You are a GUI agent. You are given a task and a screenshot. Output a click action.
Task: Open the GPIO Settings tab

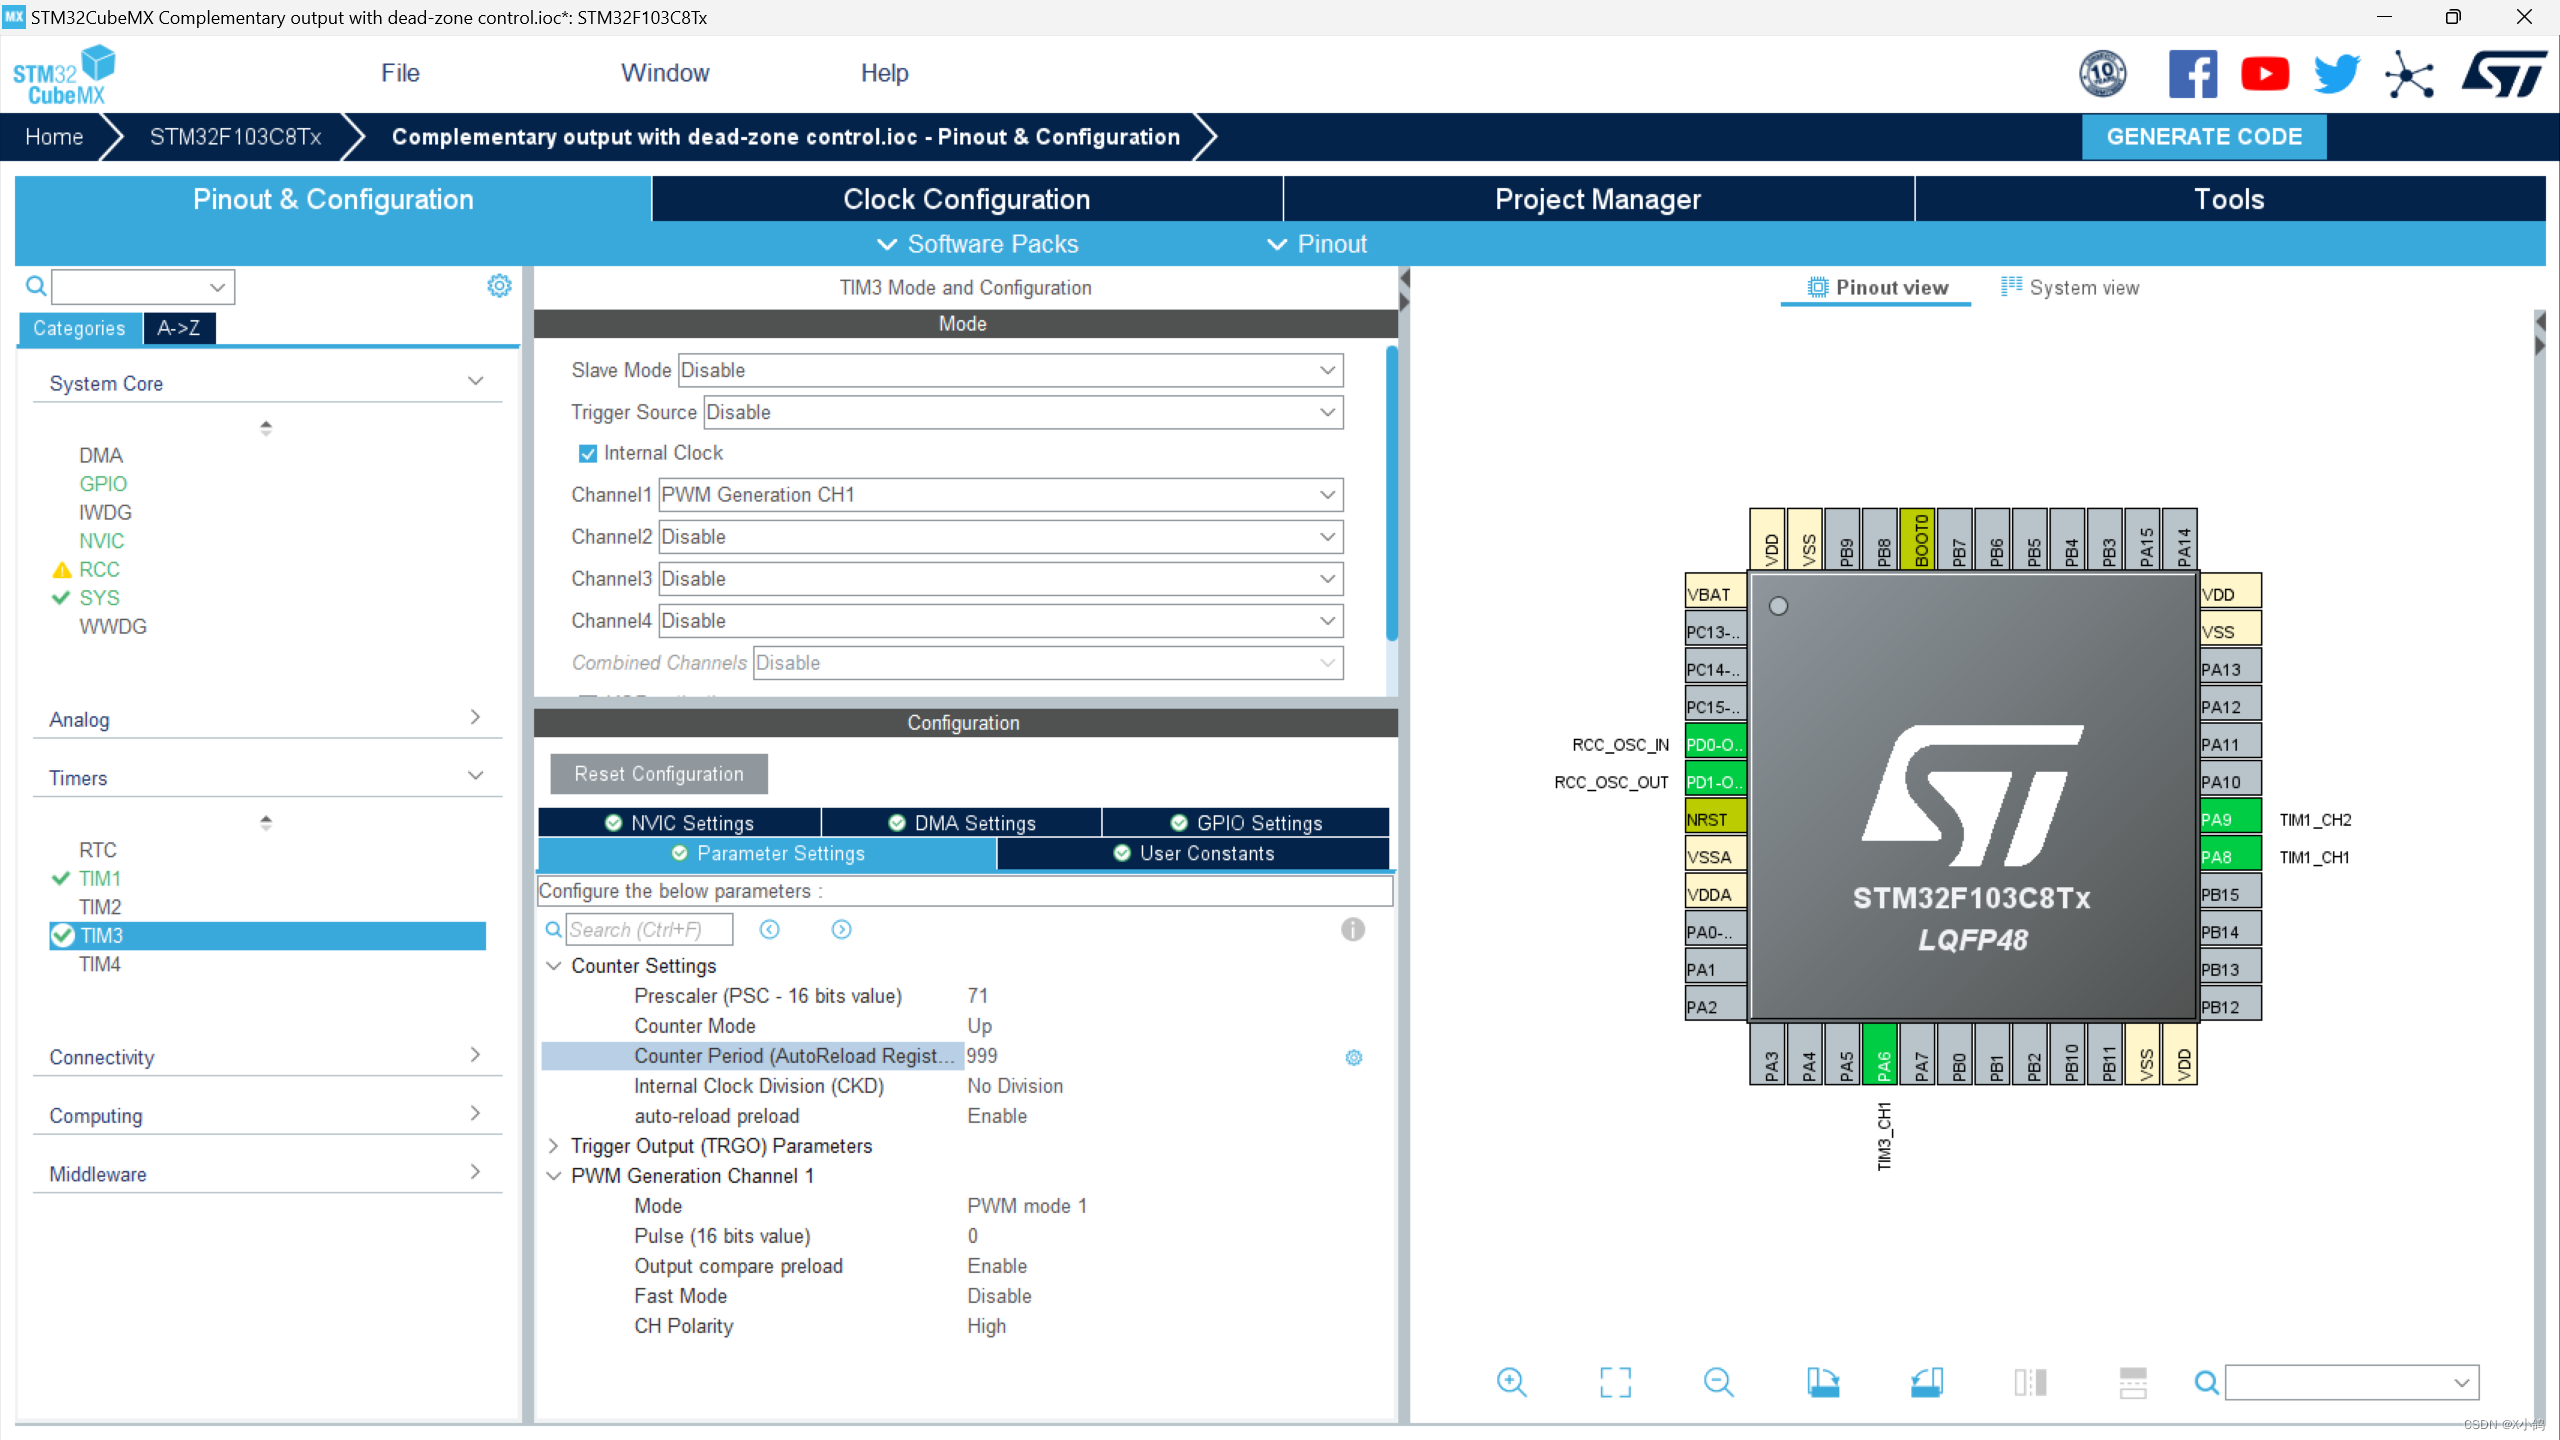pos(1246,823)
